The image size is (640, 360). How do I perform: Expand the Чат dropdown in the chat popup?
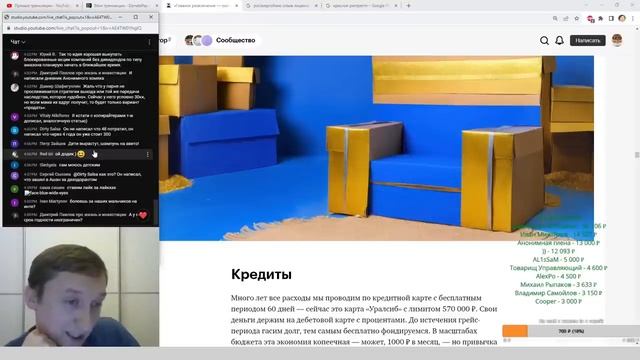pyautogui.click(x=18, y=42)
